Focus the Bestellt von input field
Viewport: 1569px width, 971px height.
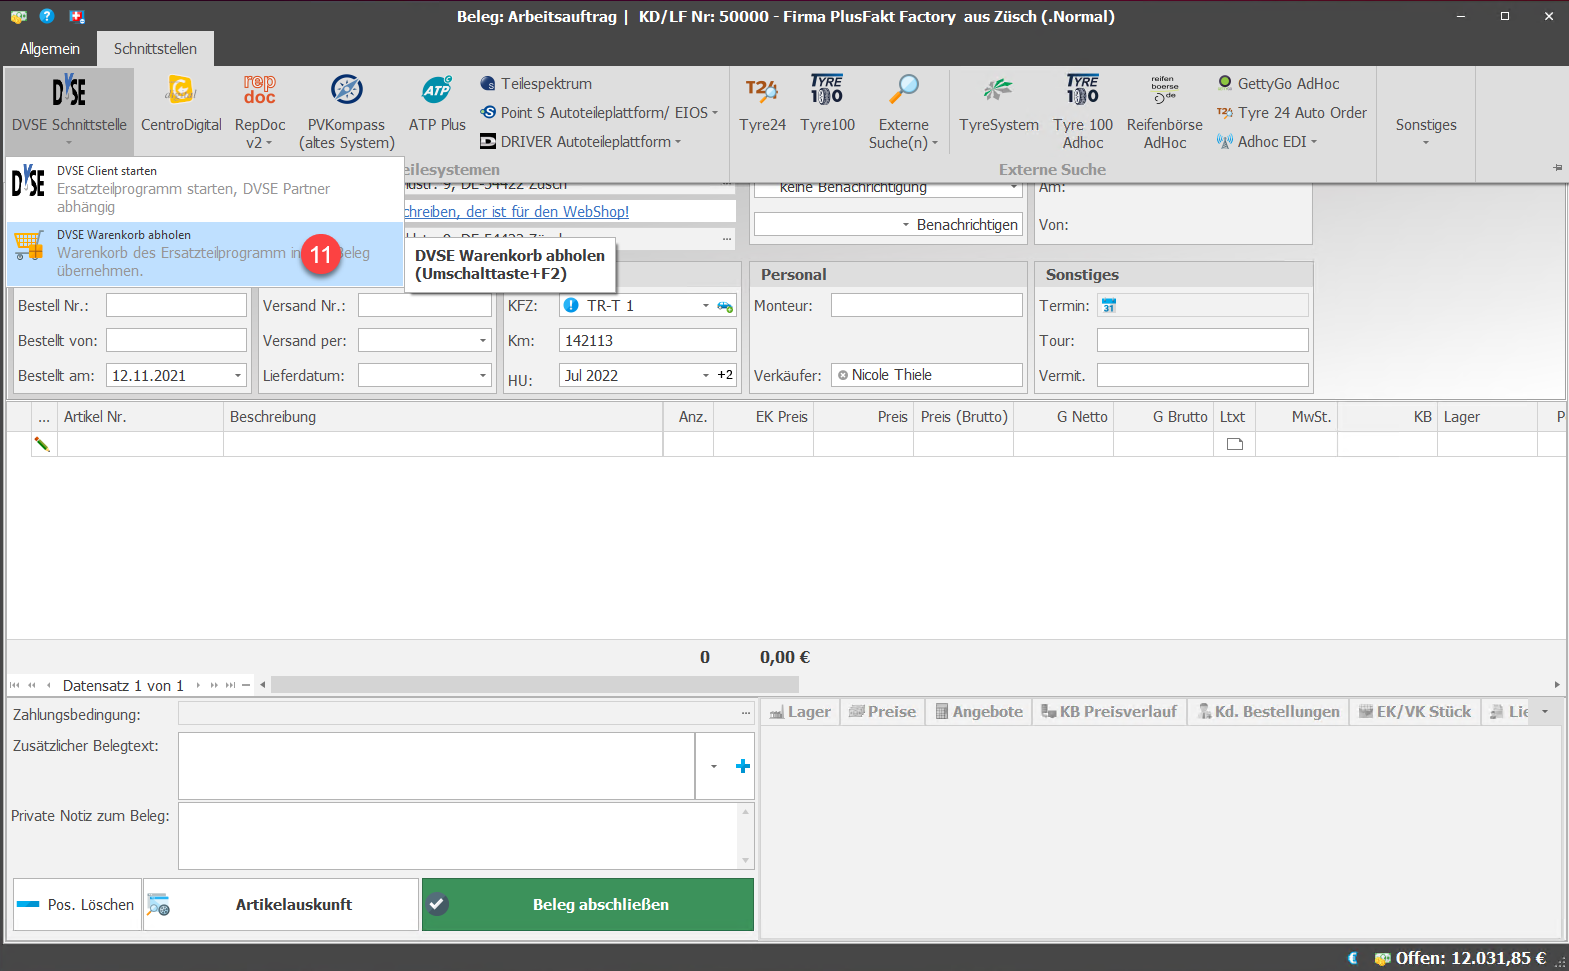point(176,340)
